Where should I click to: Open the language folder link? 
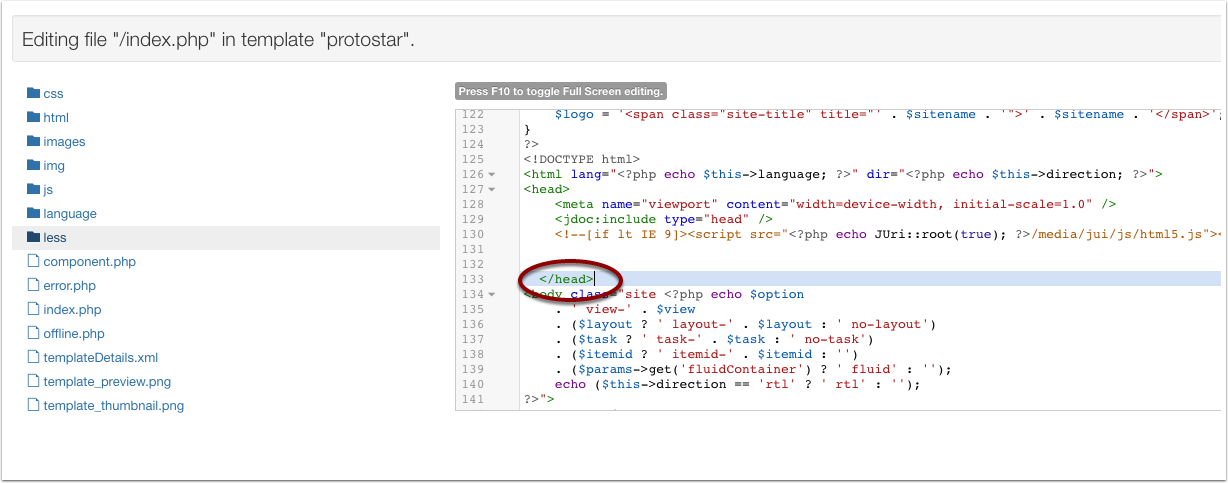70,214
